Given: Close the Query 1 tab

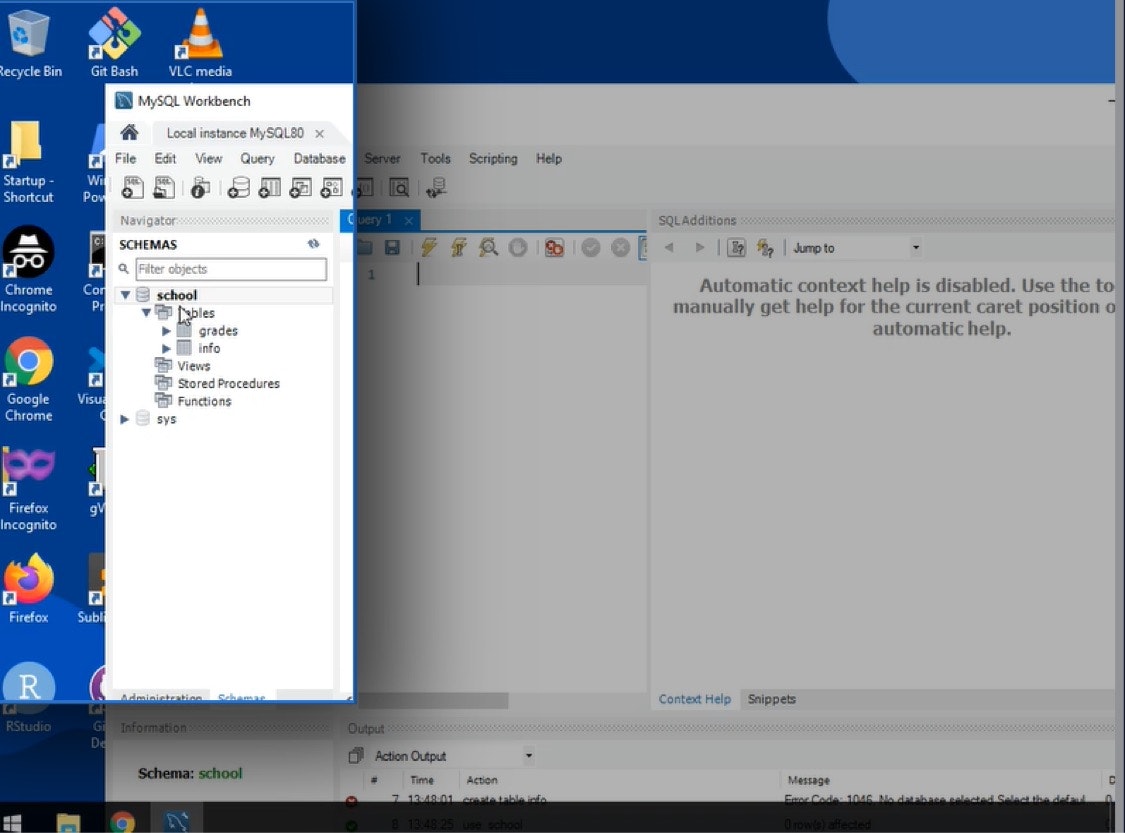Looking at the screenshot, I should pyautogui.click(x=408, y=220).
